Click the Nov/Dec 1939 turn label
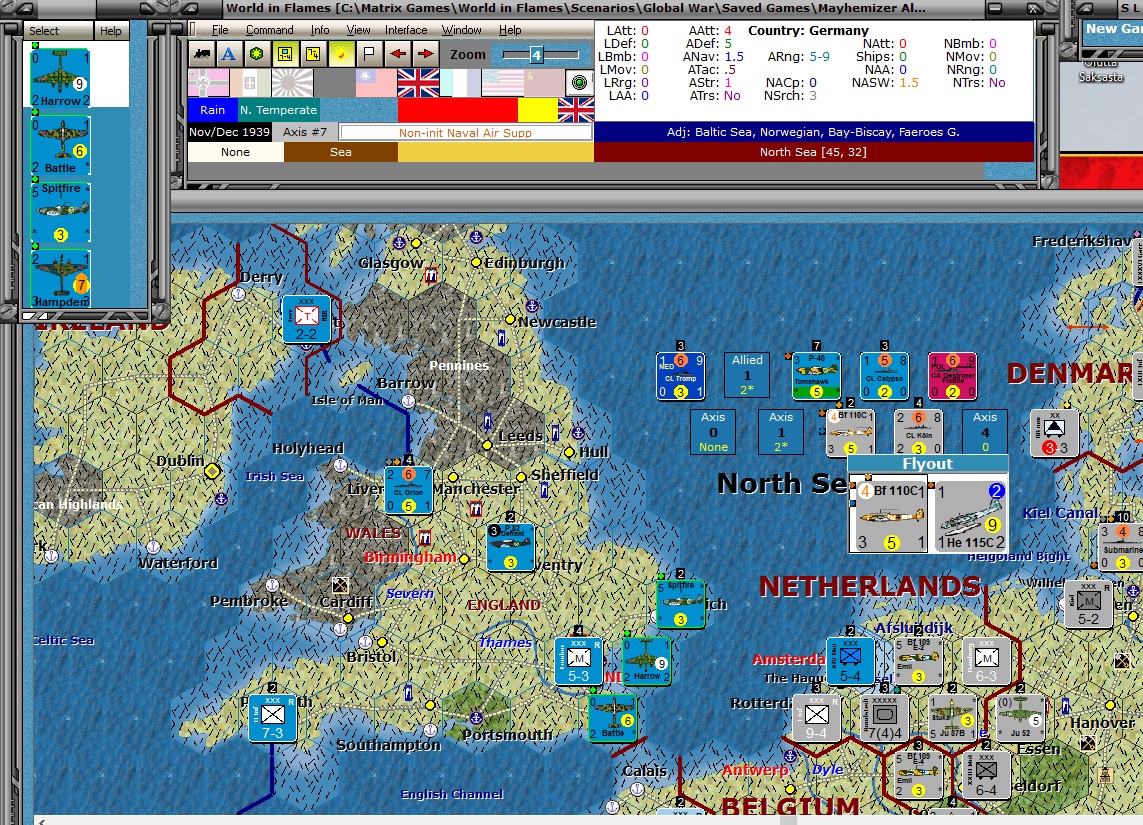This screenshot has height=825, width=1143. tap(230, 132)
